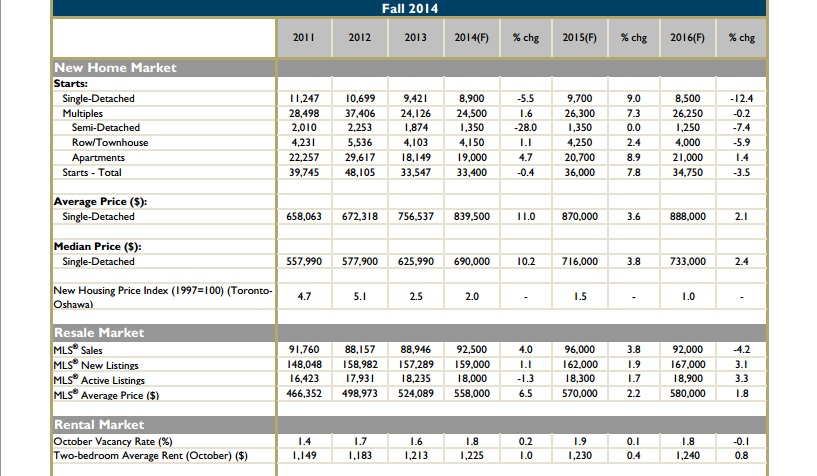Select the Starts - Total row label
The width and height of the screenshot is (817, 476).
(x=92, y=172)
